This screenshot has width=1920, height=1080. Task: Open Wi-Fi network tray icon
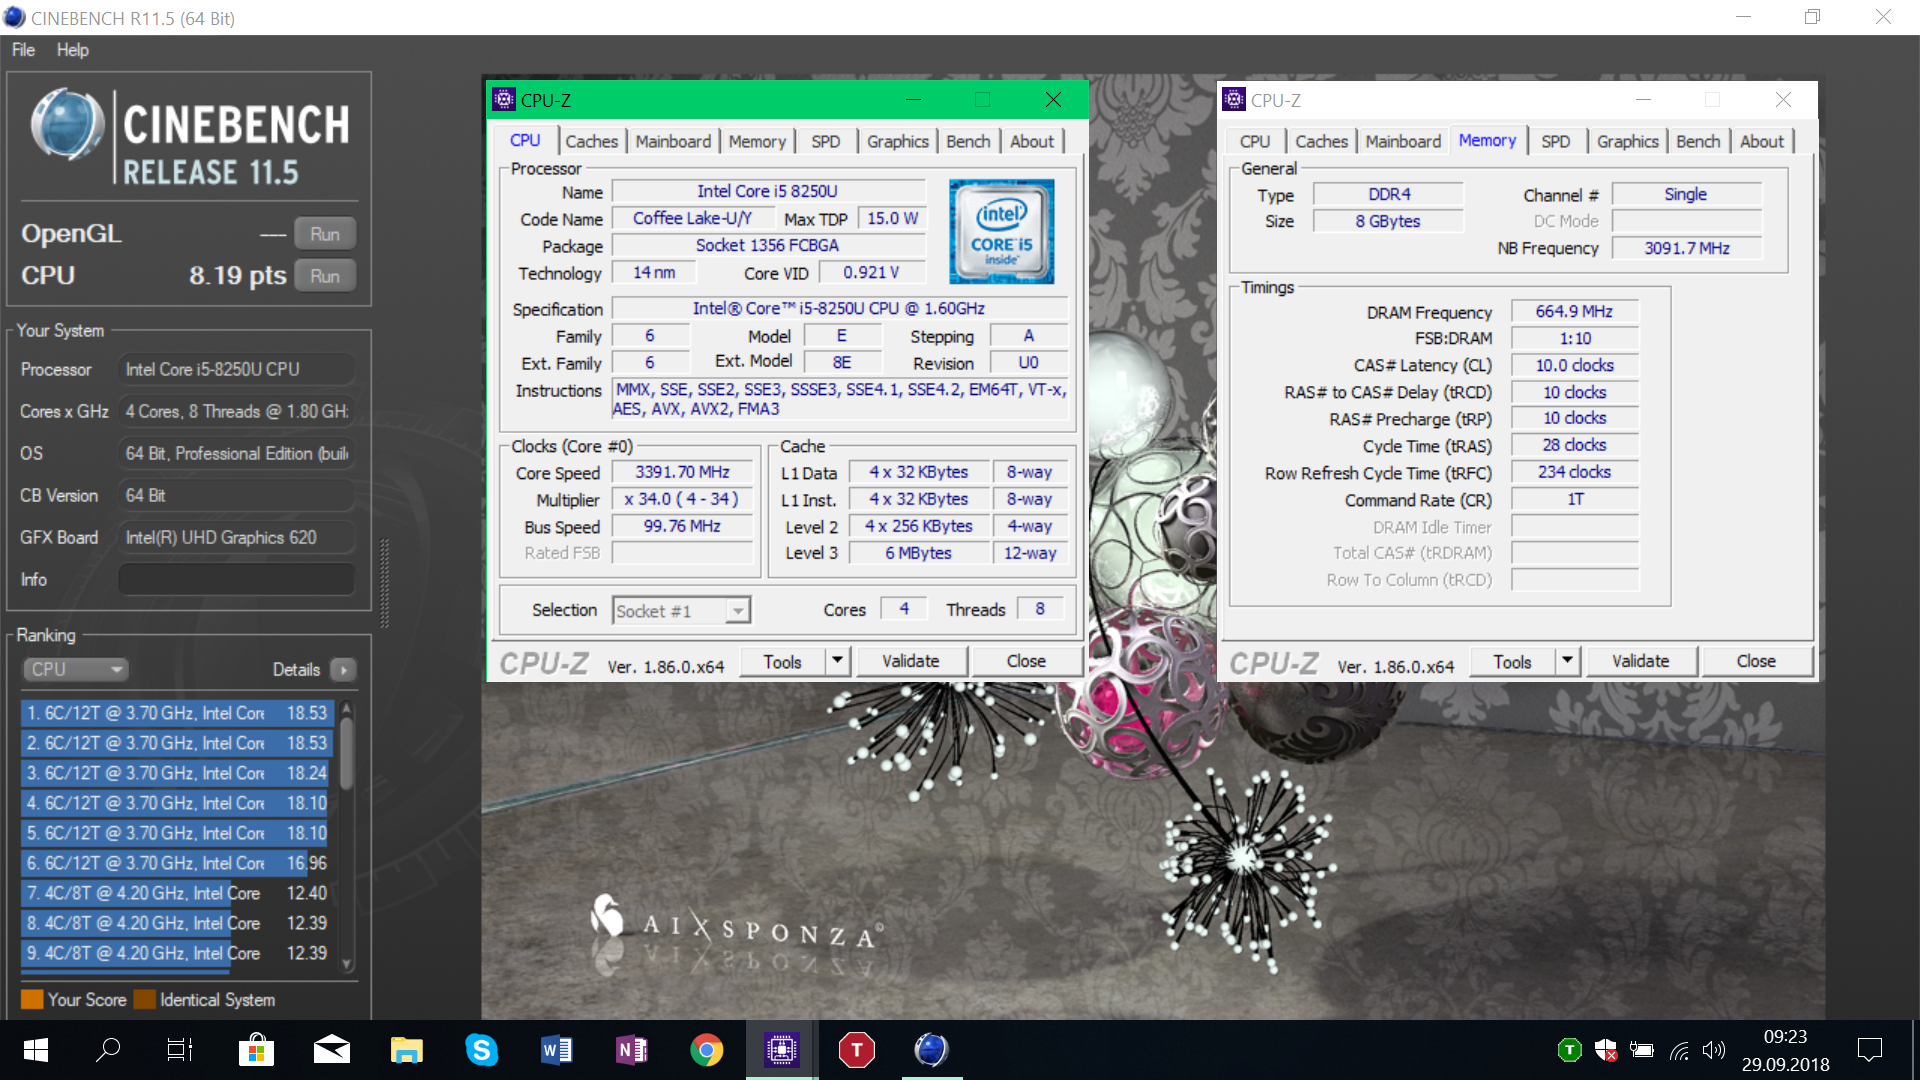1679,1051
